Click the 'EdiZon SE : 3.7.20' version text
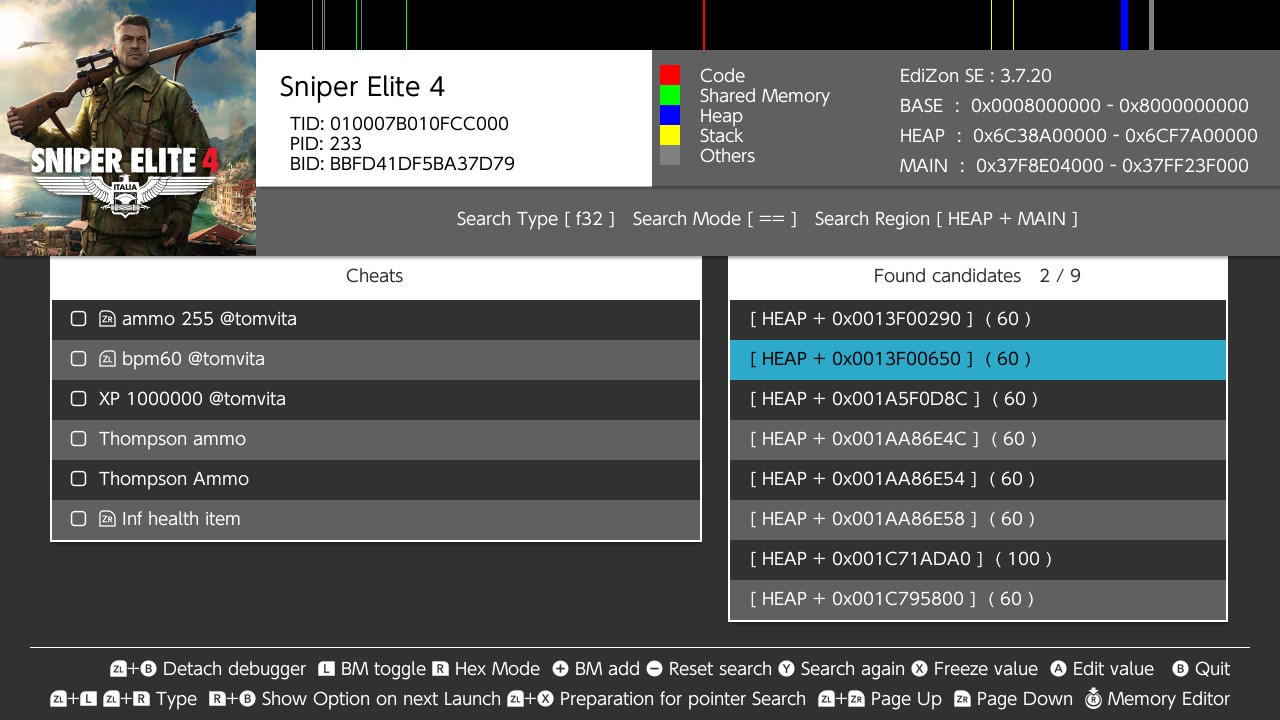The width and height of the screenshot is (1280, 720). pyautogui.click(x=976, y=76)
